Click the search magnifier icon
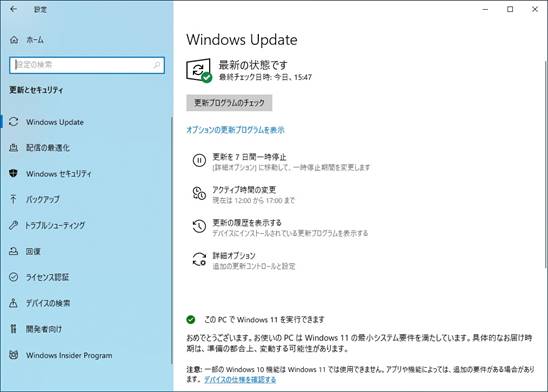This screenshot has width=548, height=392. pos(157,65)
